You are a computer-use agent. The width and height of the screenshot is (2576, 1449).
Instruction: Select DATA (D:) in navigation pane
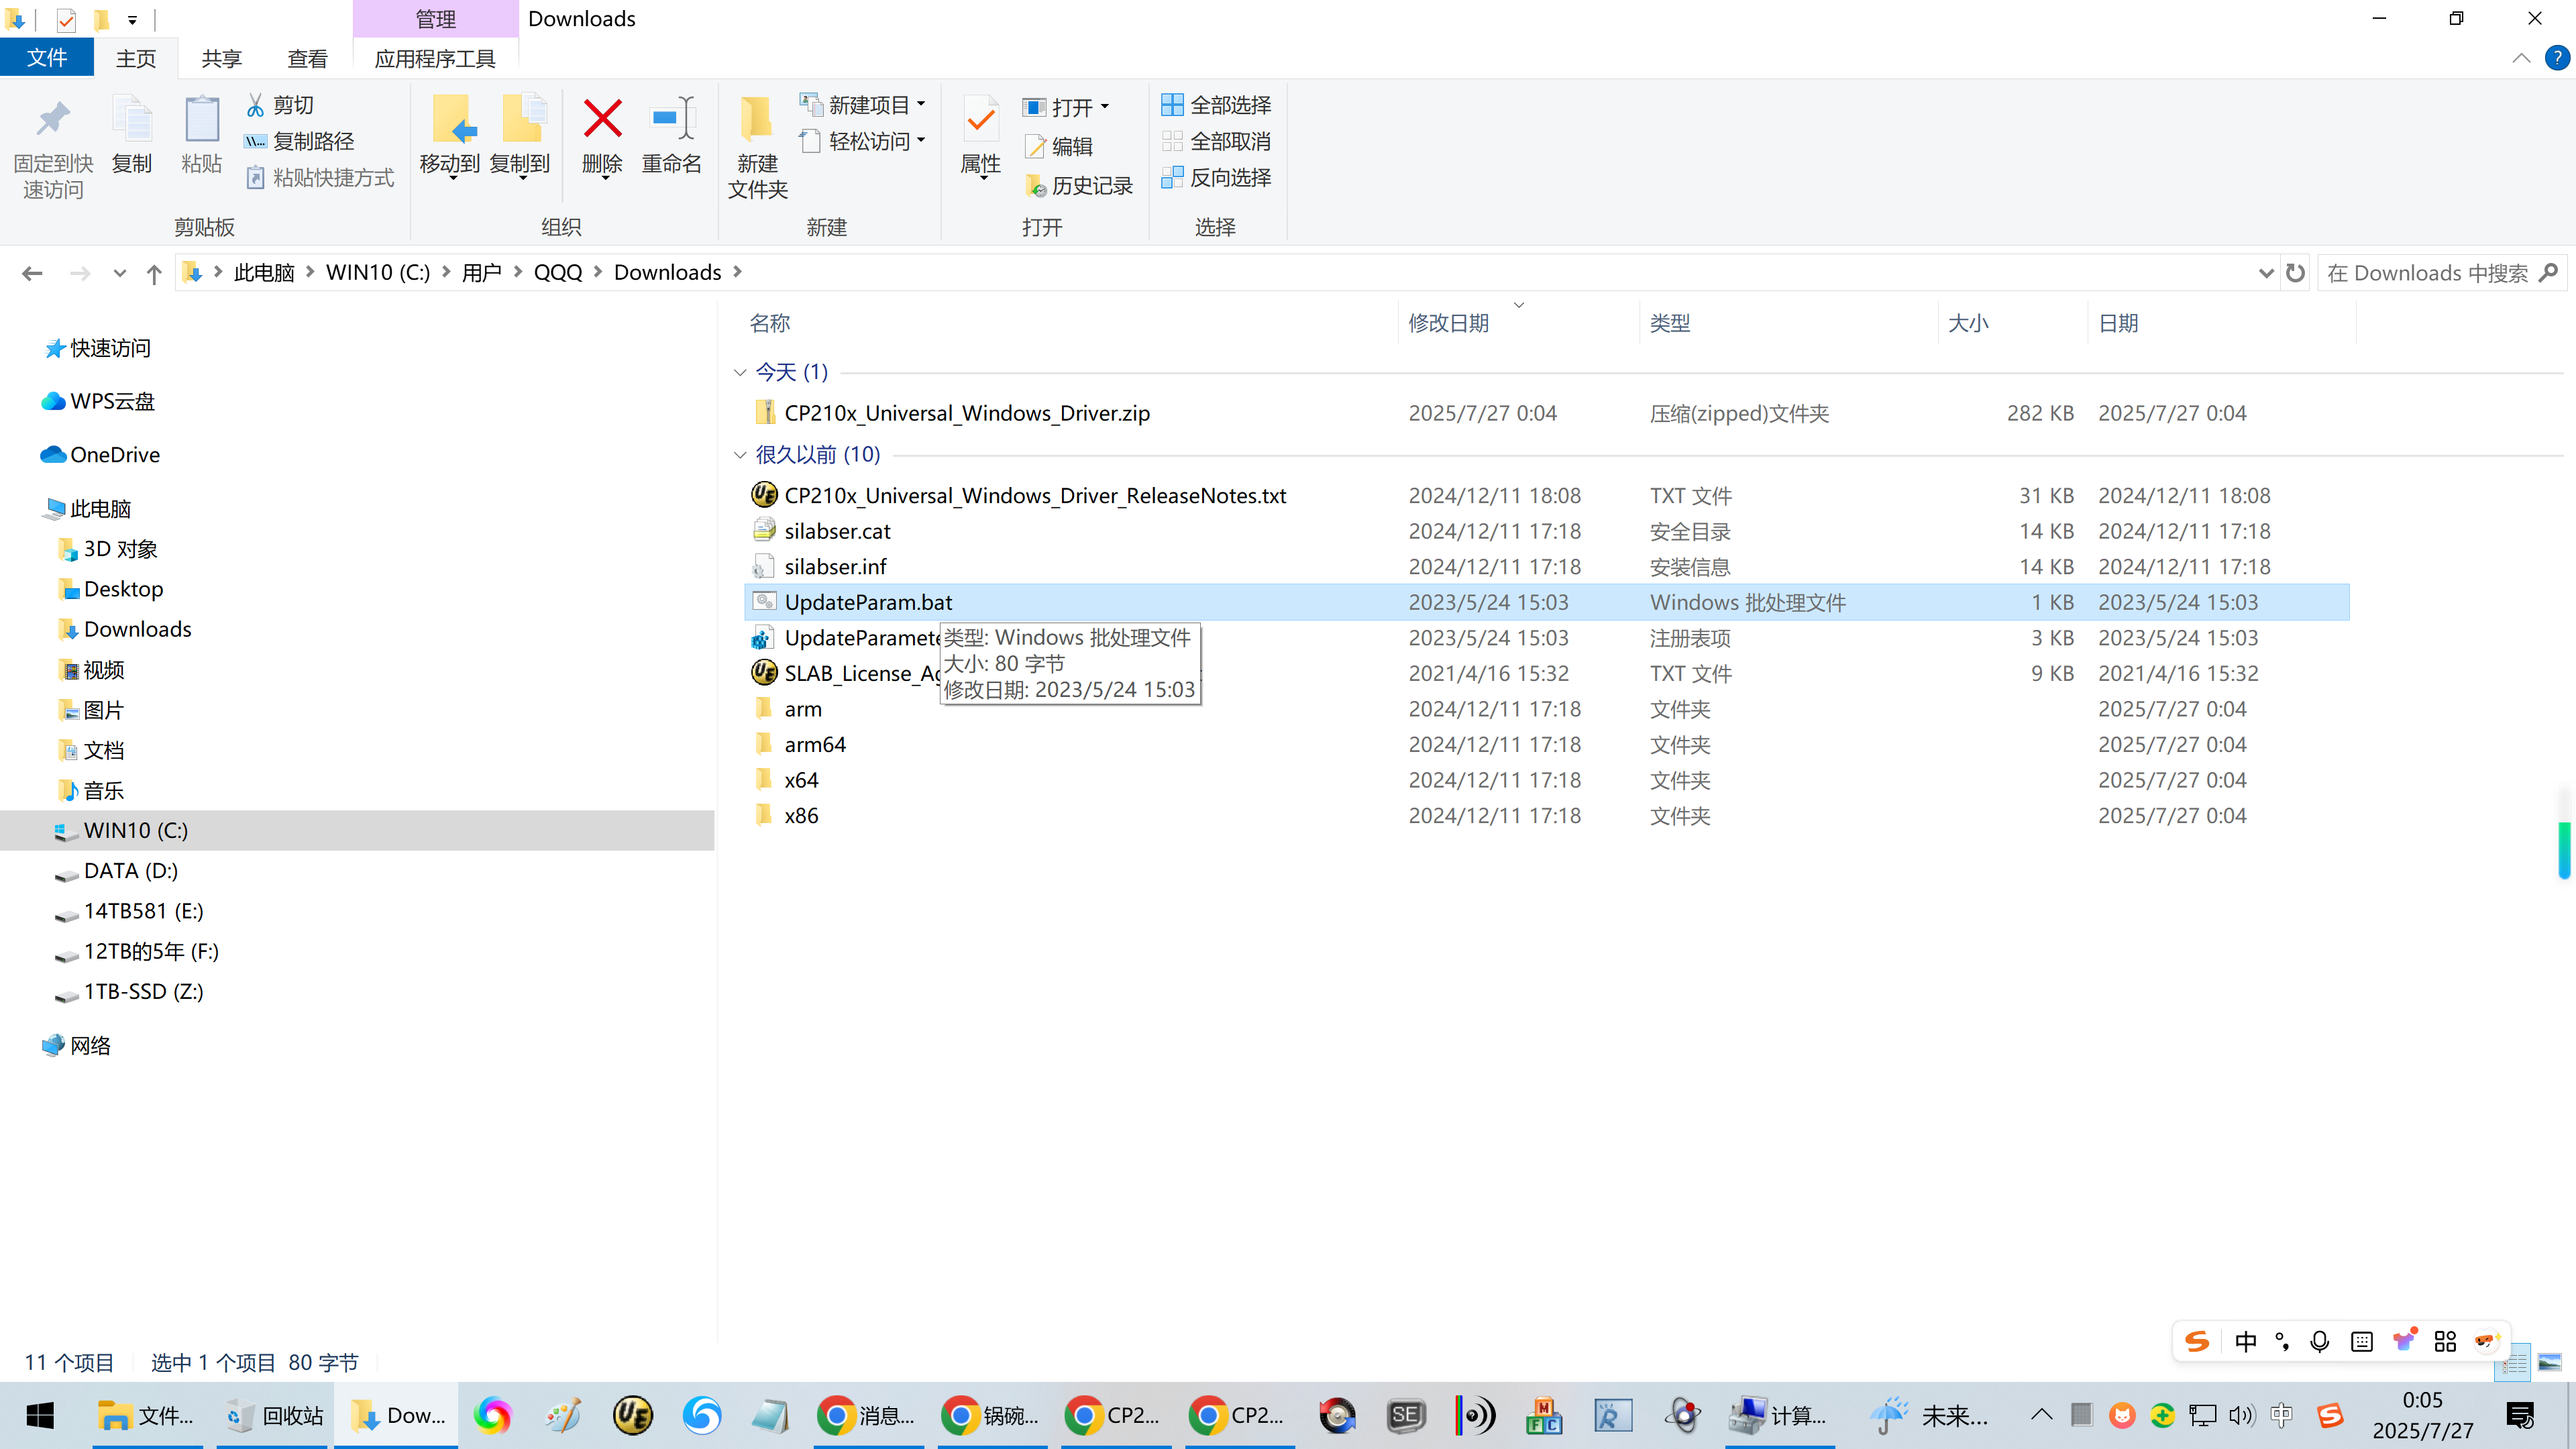(131, 871)
